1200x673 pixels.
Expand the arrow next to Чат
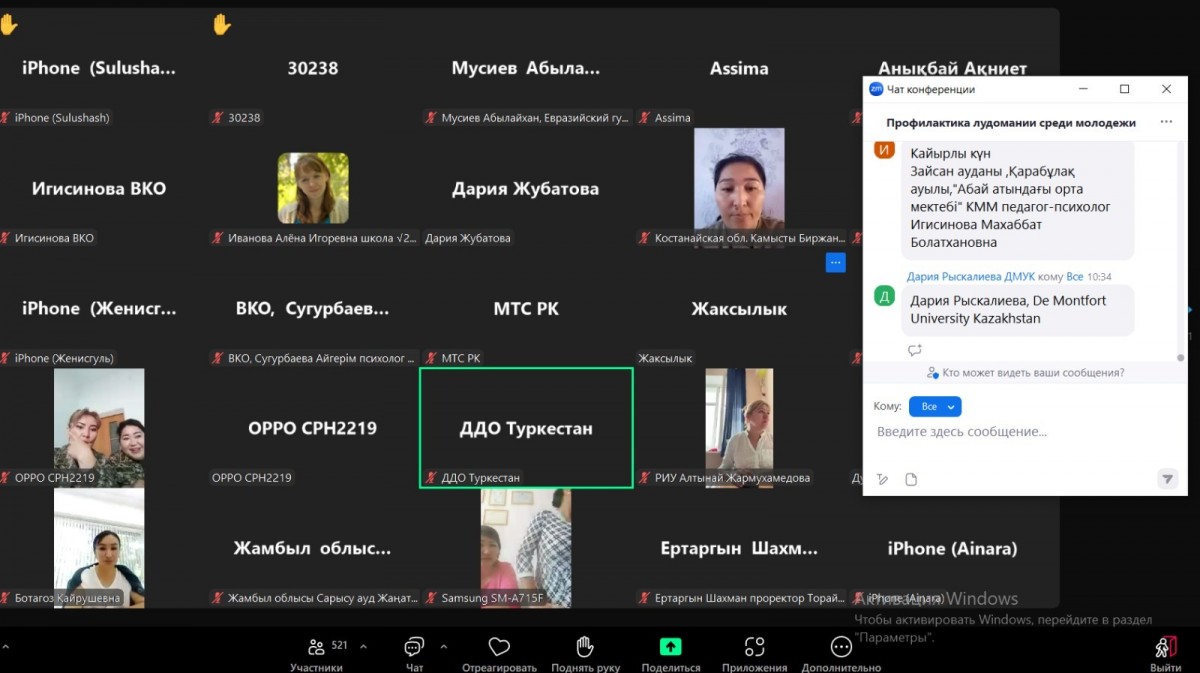444,646
